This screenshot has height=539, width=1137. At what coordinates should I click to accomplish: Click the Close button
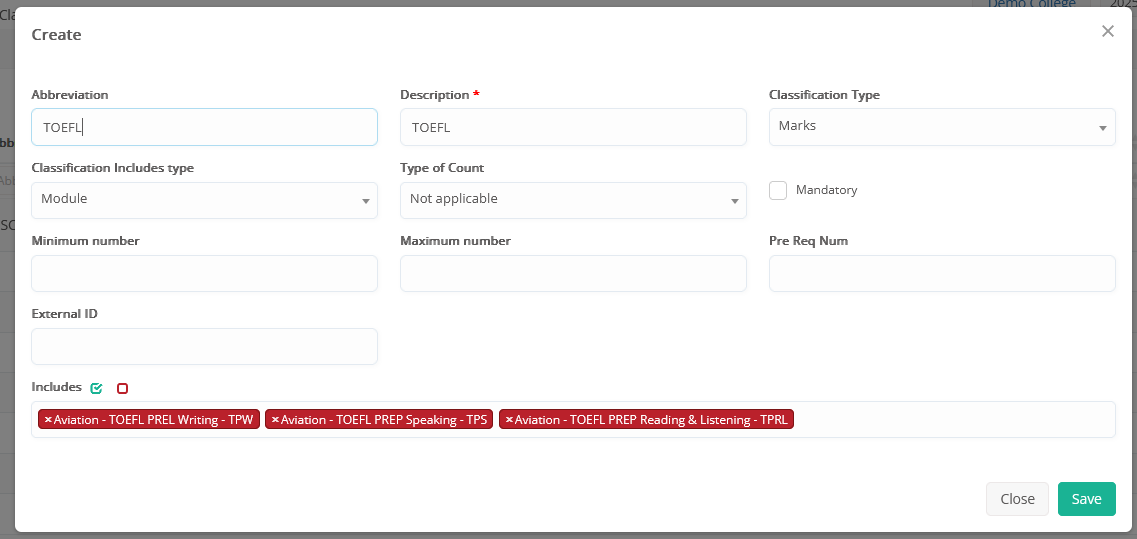click(1017, 499)
